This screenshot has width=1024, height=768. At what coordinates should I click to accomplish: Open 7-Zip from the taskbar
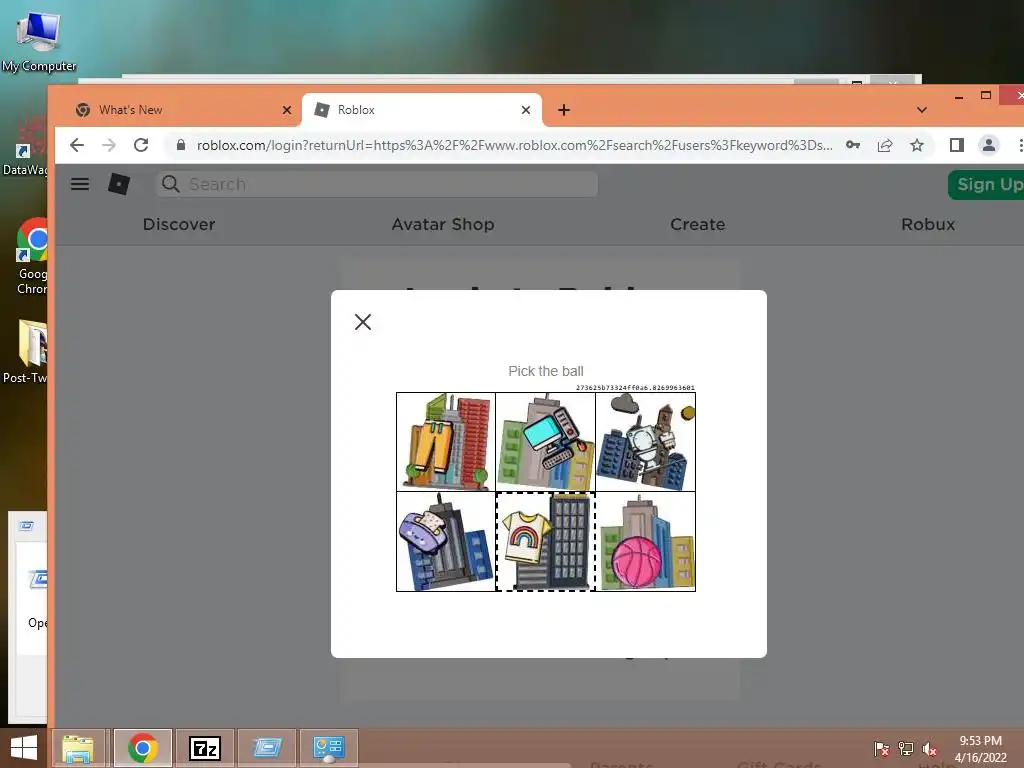tap(204, 748)
